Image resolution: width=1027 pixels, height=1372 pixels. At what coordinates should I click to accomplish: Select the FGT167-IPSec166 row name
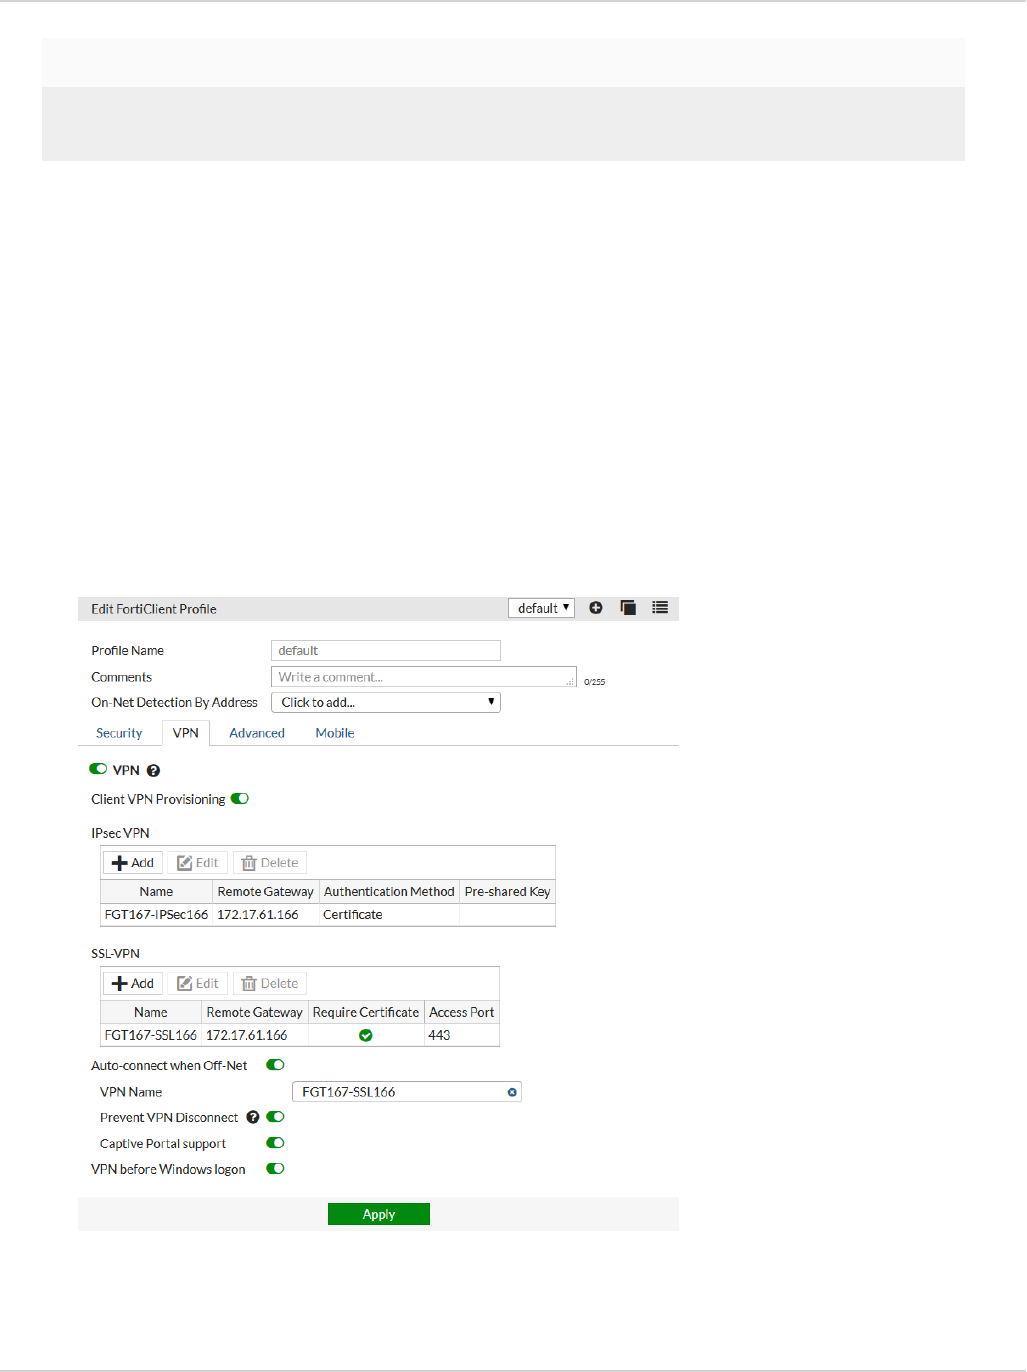coord(156,915)
